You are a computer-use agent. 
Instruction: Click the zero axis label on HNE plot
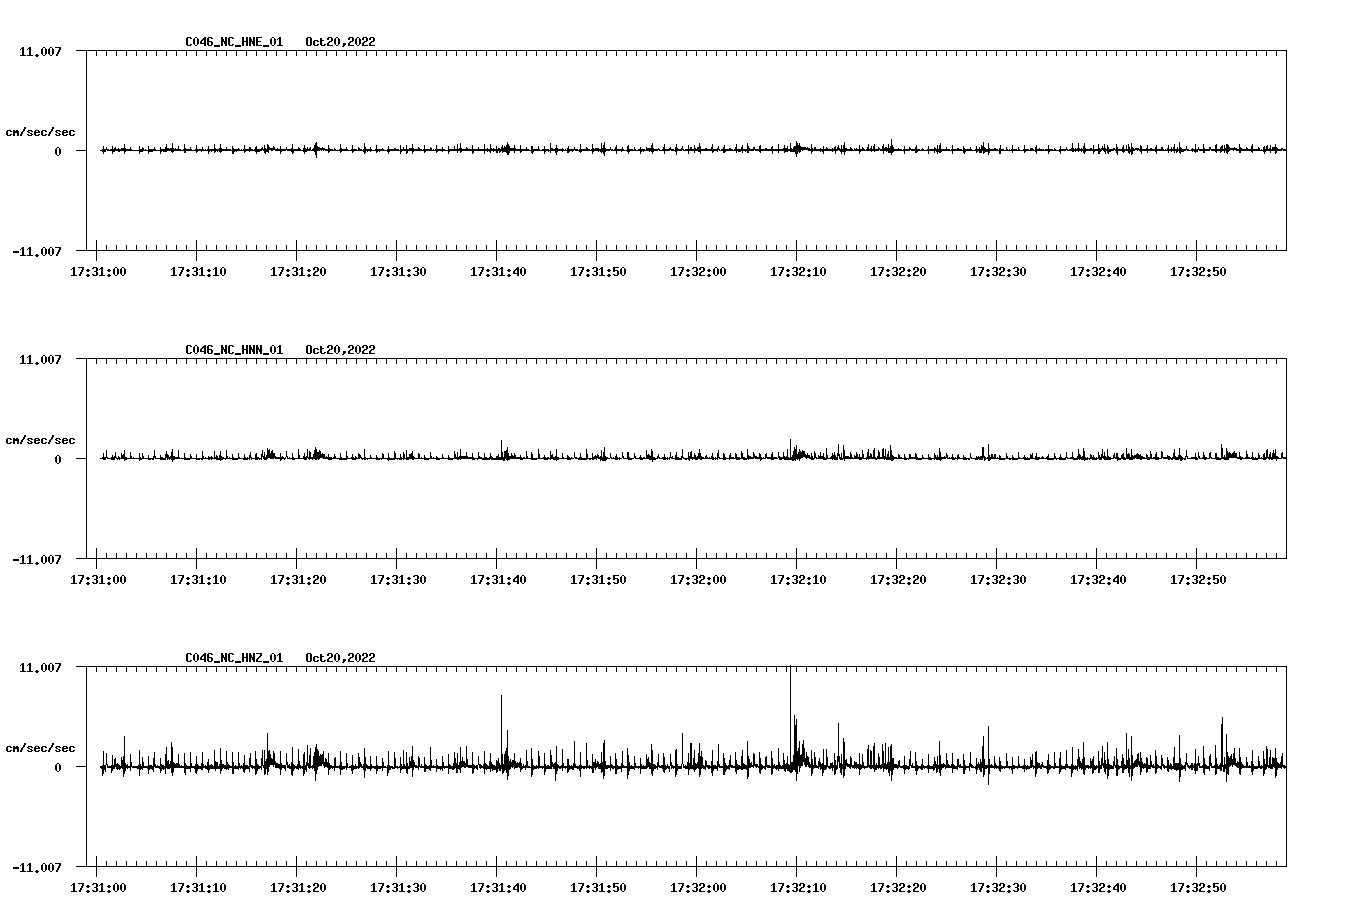(x=58, y=151)
